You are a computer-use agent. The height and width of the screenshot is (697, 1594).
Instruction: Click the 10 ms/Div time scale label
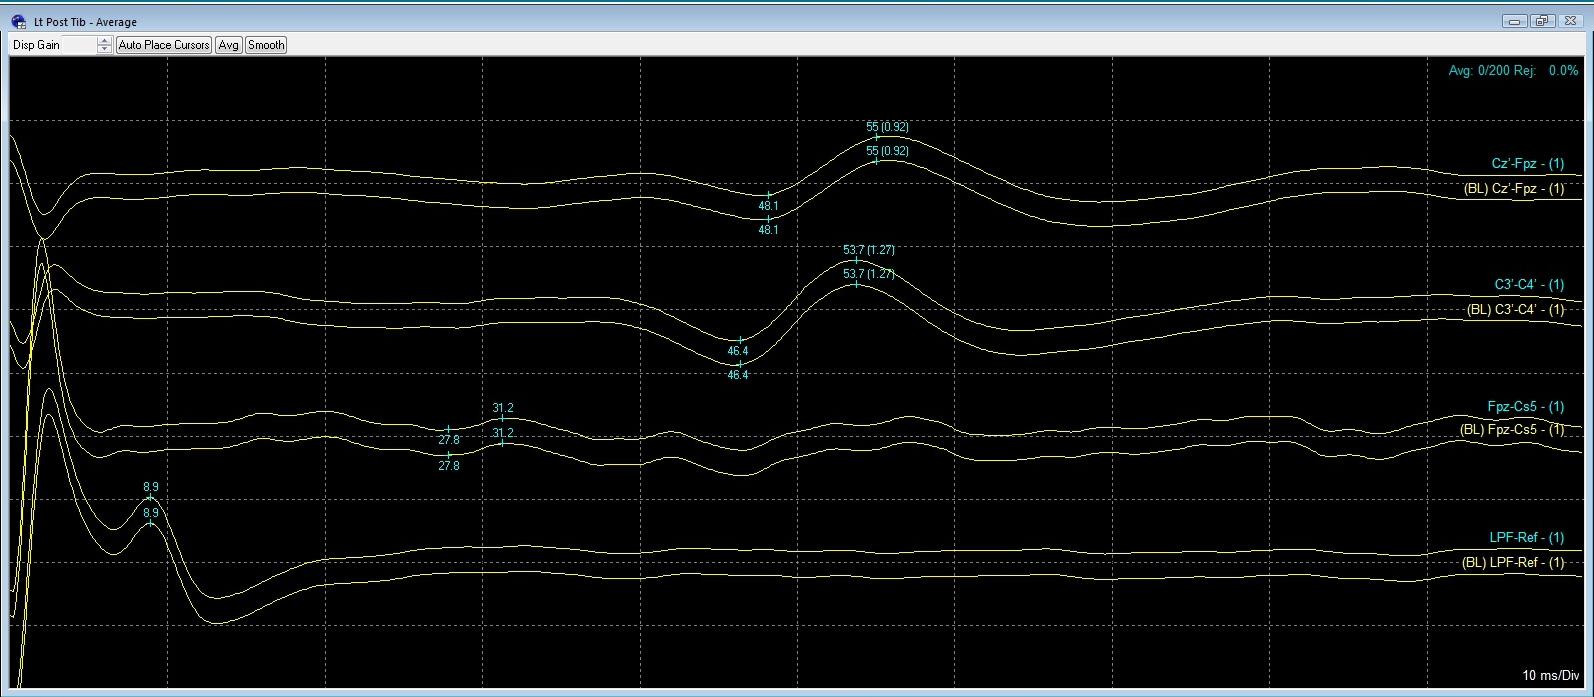coord(1550,676)
